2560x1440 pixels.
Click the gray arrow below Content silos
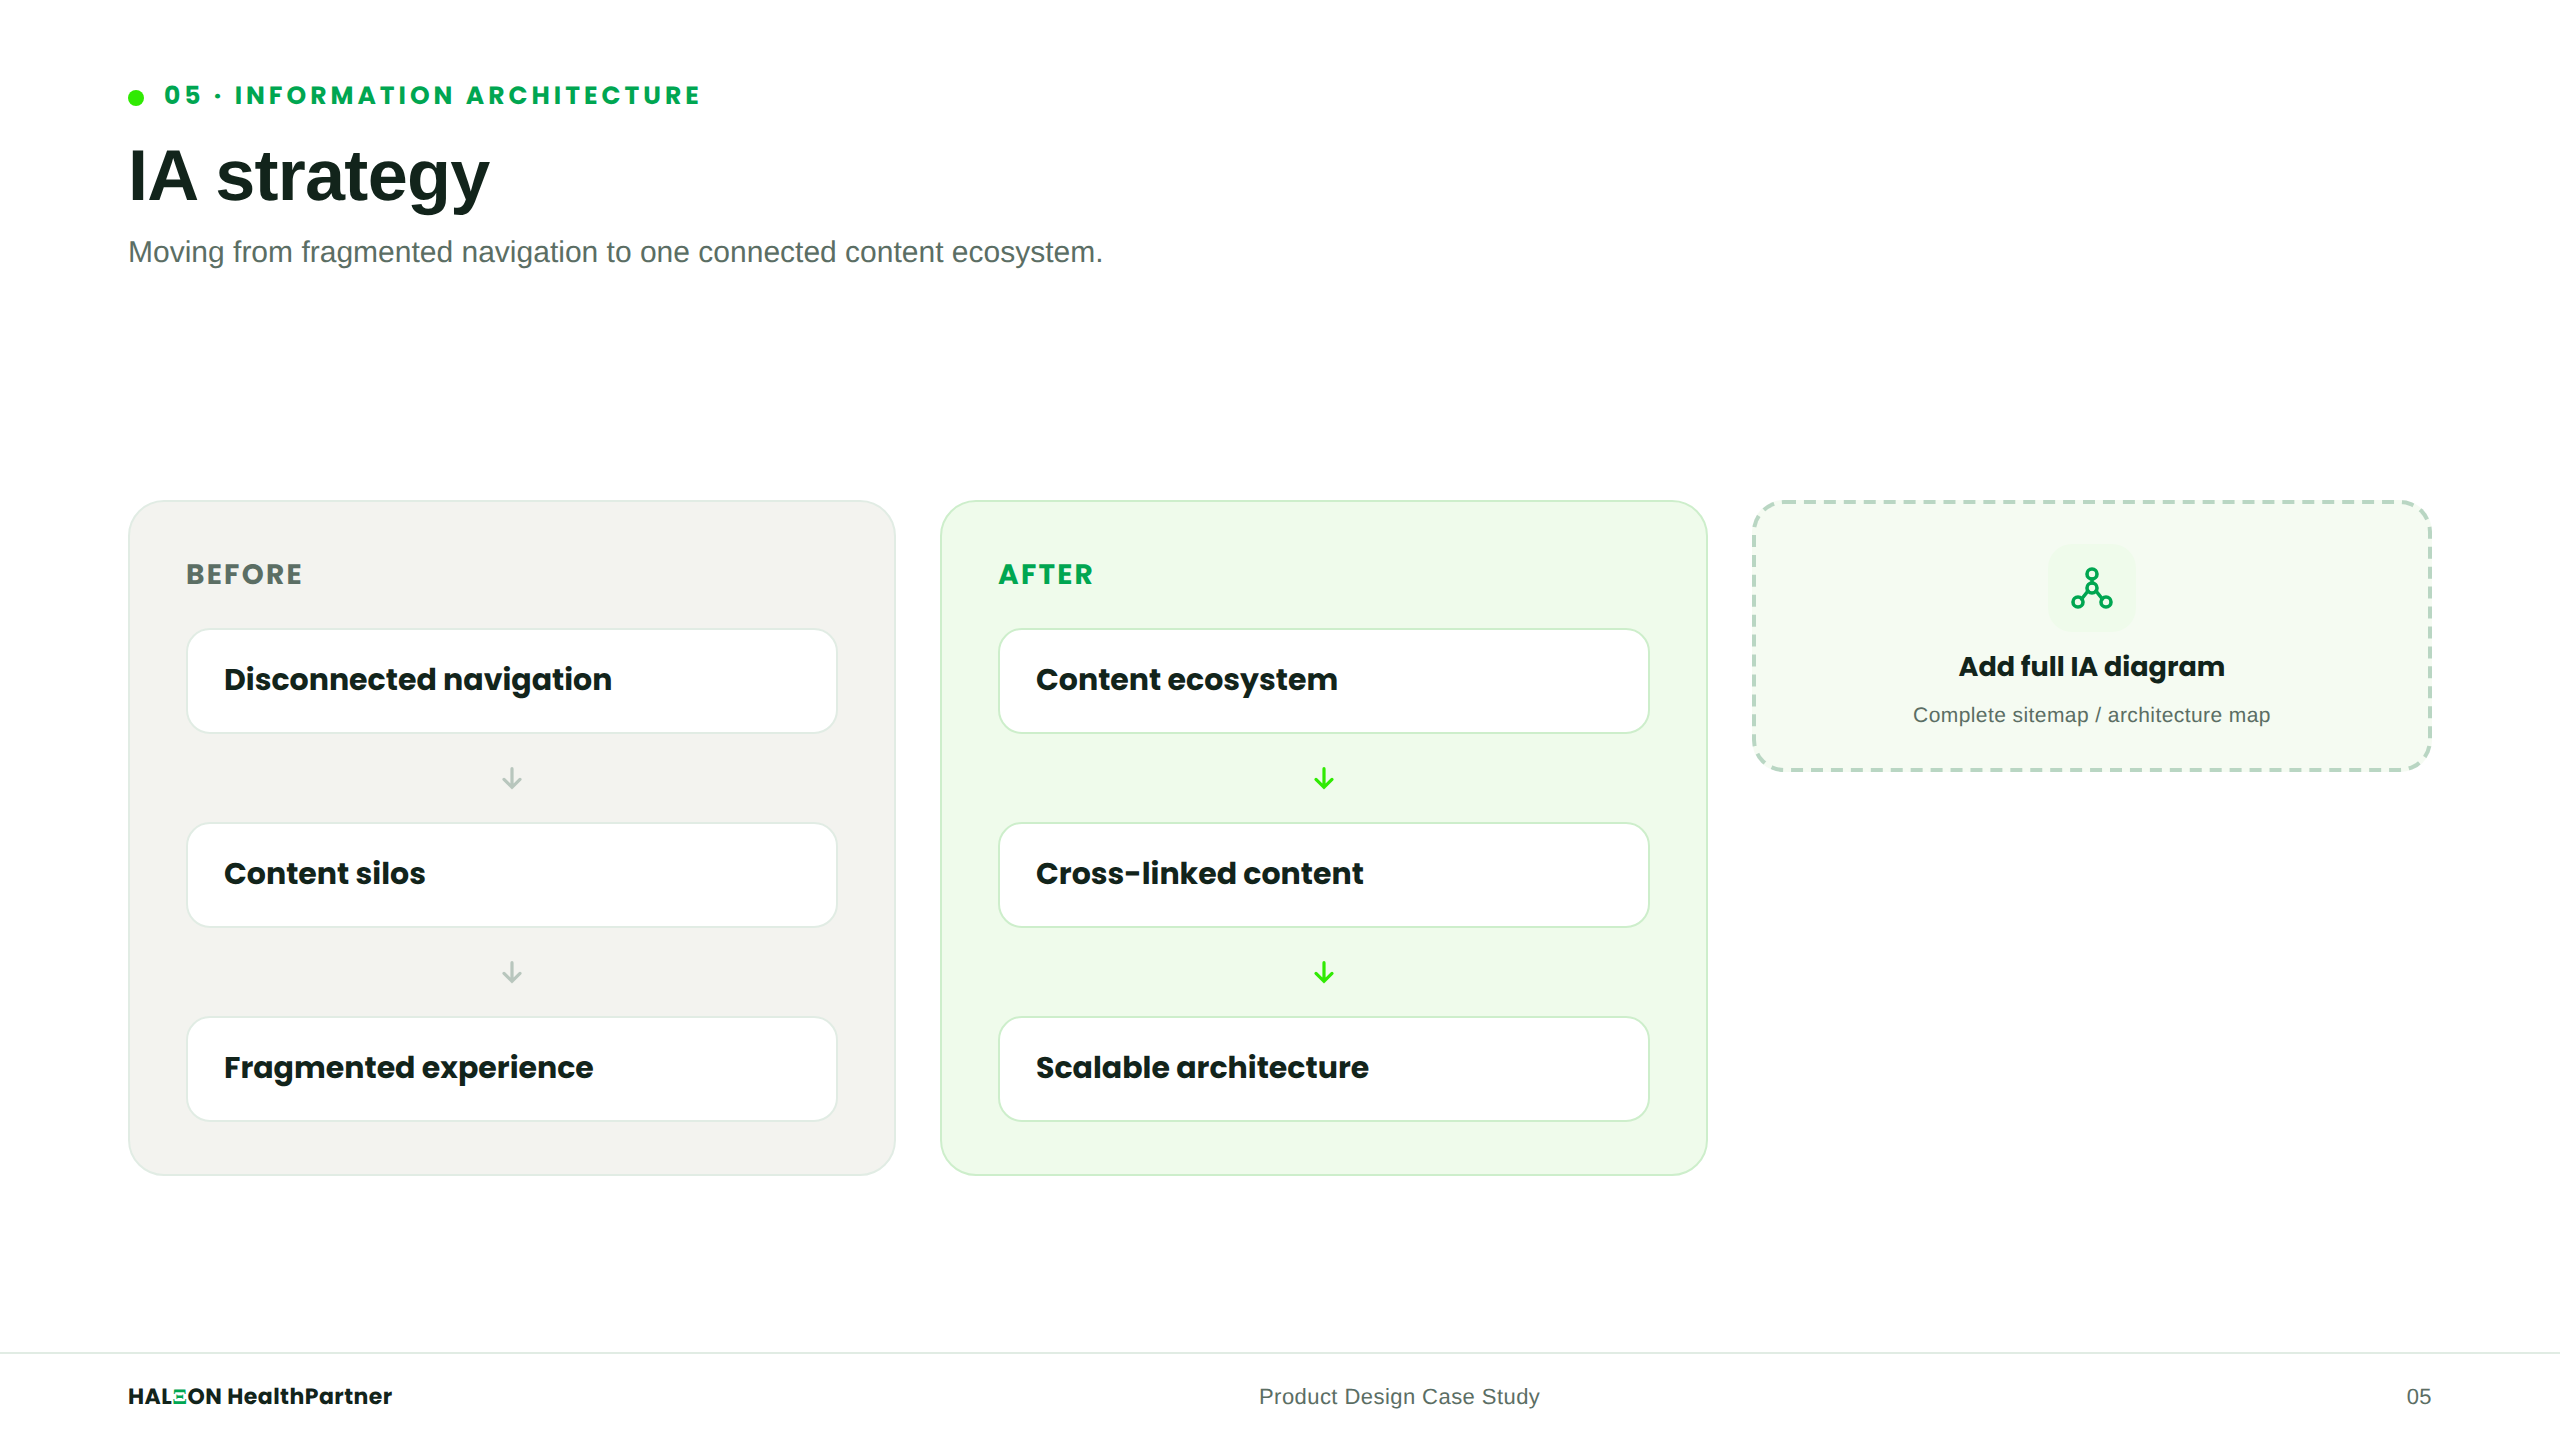coord(512,972)
